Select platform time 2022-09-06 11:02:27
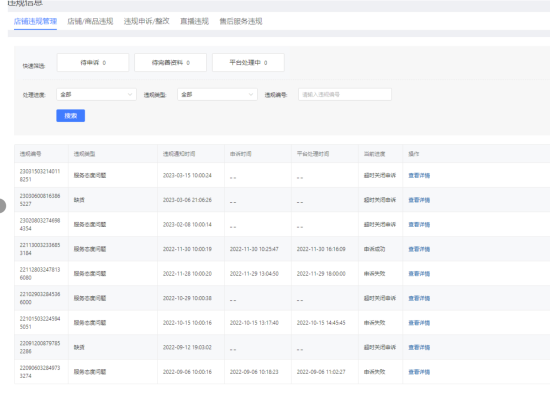This screenshot has height=399, width=550. [x=321, y=372]
